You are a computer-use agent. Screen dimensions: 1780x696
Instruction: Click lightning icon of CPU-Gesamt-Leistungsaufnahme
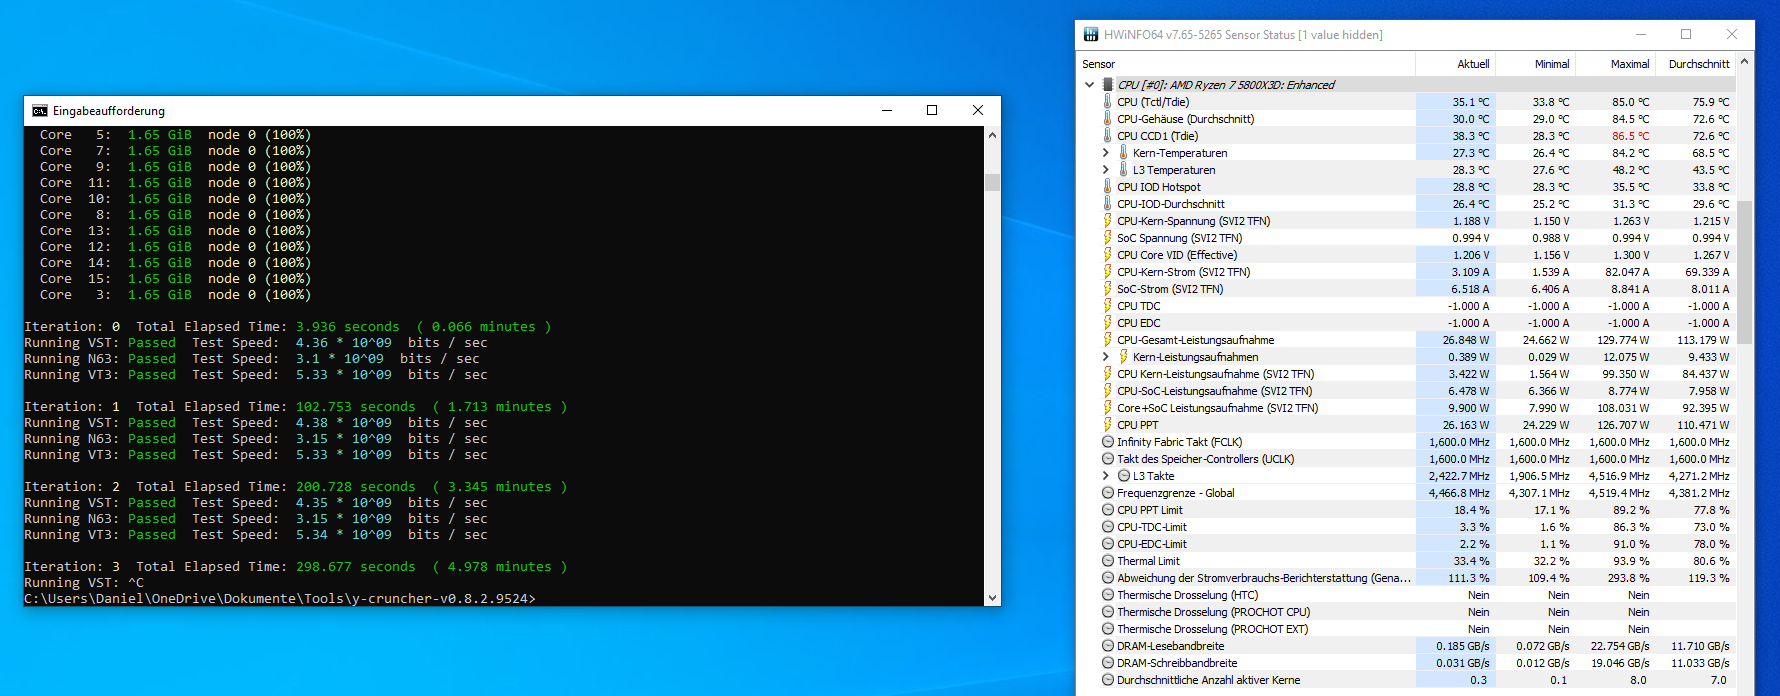(1108, 340)
